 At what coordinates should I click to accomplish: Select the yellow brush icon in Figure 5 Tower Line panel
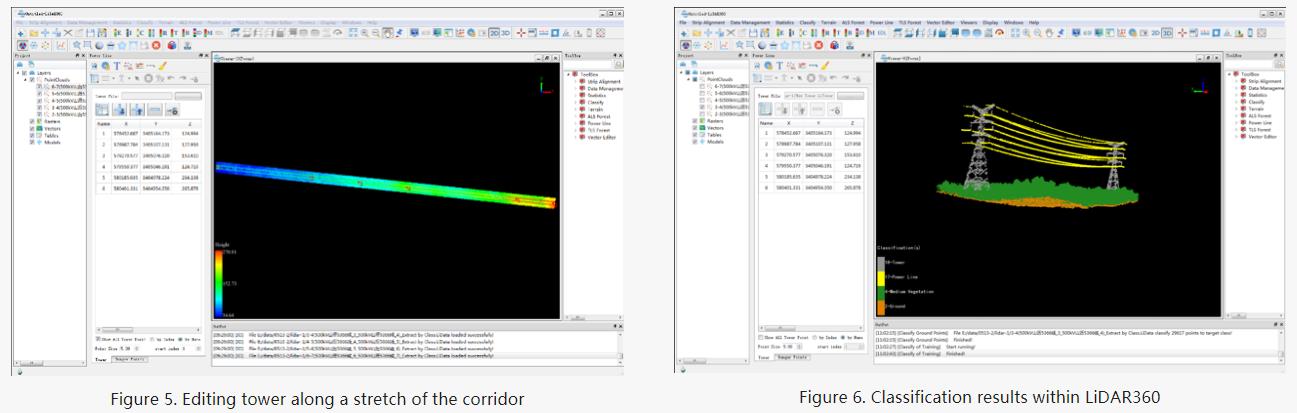tap(162, 65)
